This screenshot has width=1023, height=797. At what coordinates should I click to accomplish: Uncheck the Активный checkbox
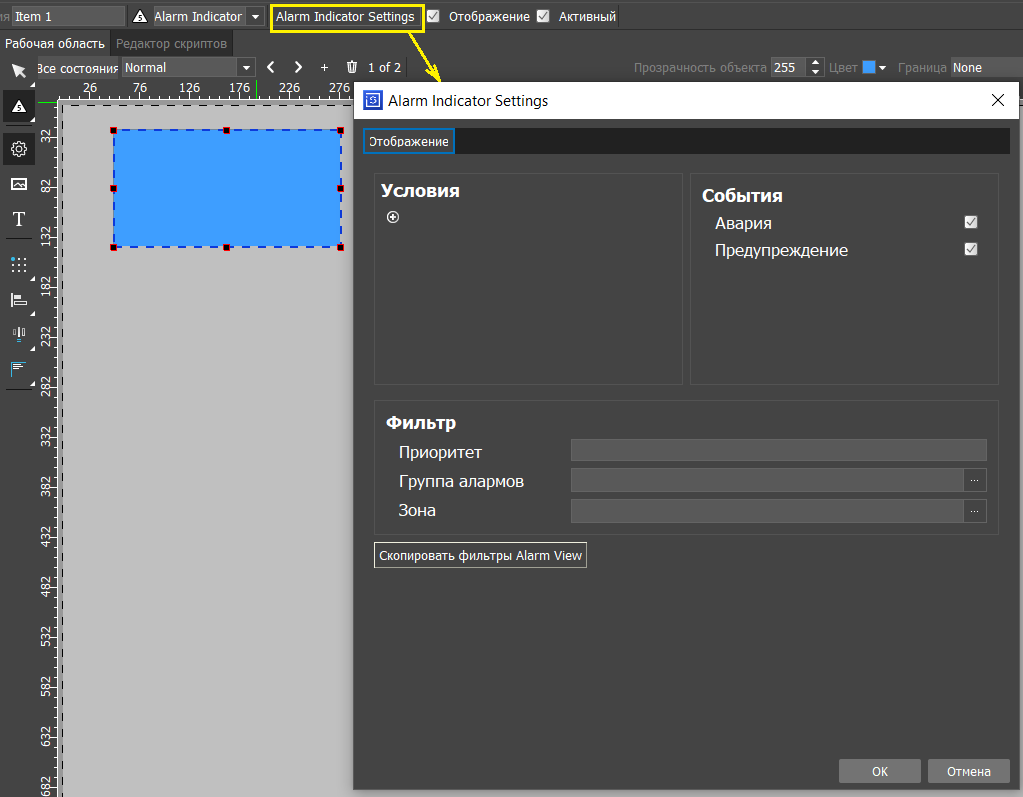coord(543,16)
